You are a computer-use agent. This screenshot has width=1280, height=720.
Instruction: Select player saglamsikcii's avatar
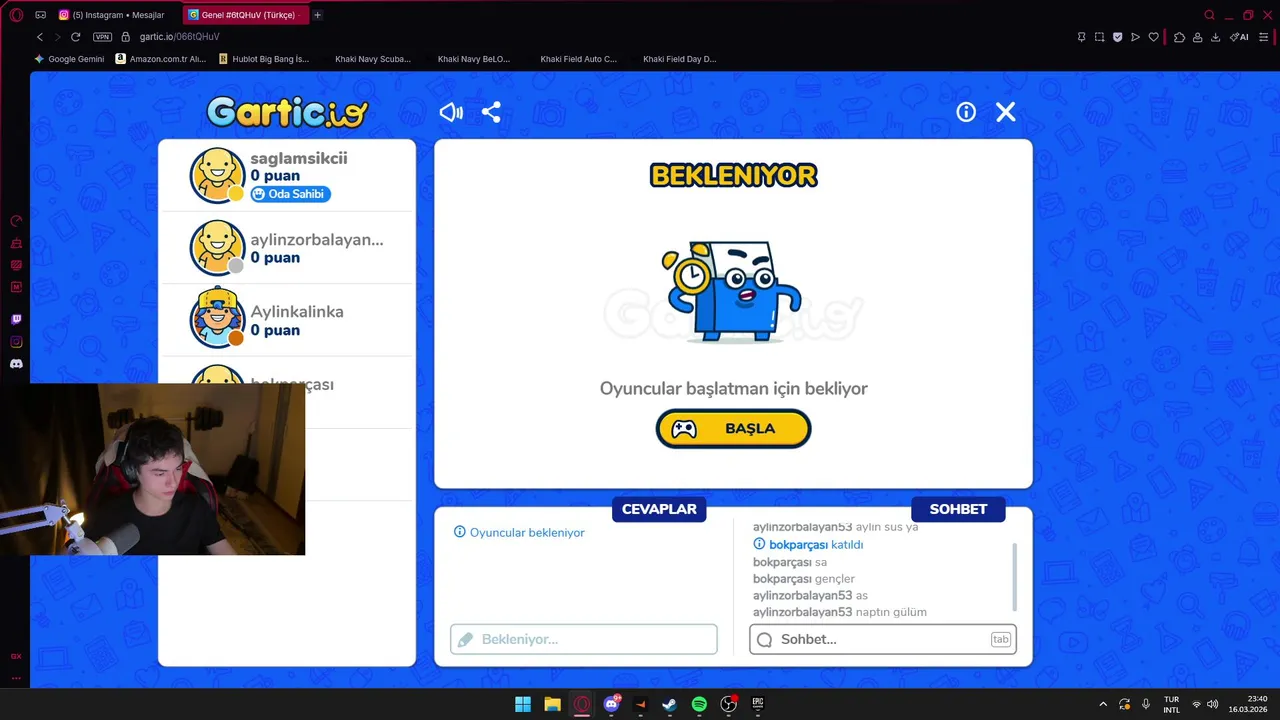[217, 175]
